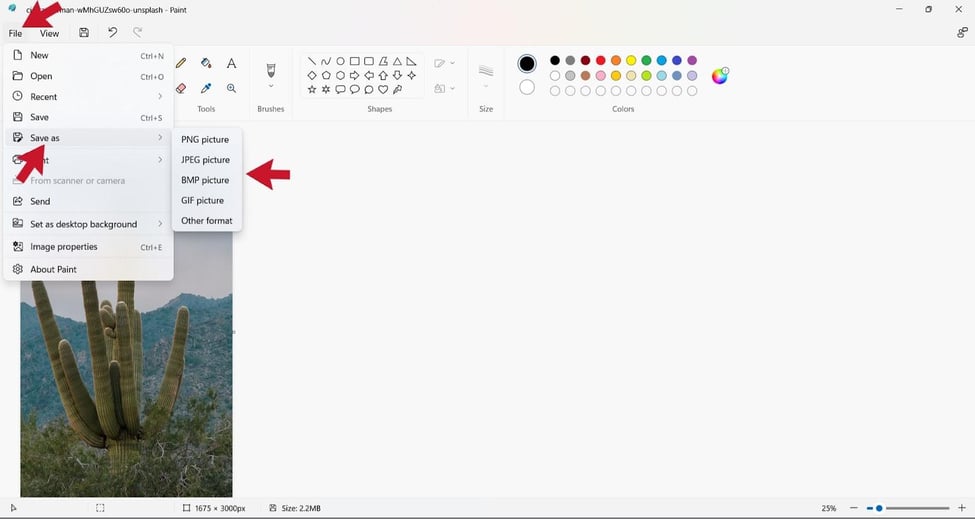Pick the green color swatch
This screenshot has height=519, width=975.
click(646, 60)
